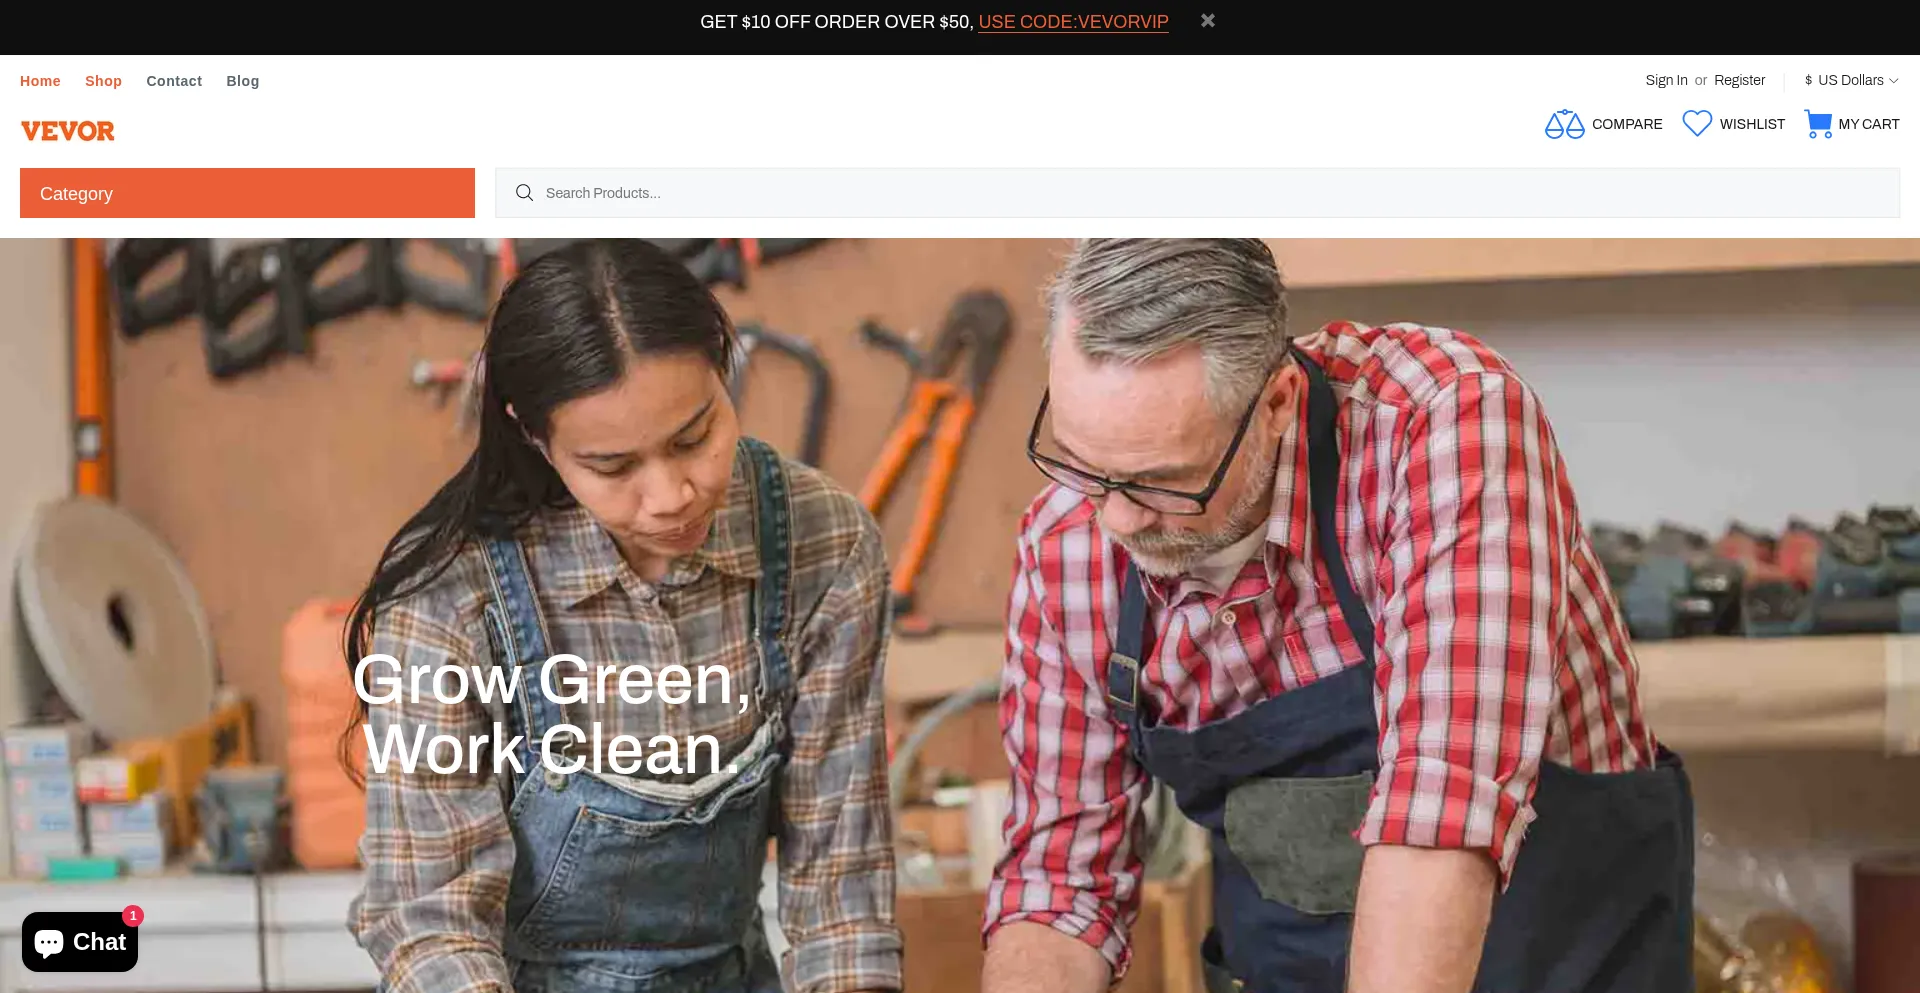Go to the Home menu item
Screen dimensions: 1920x993
click(x=40, y=81)
